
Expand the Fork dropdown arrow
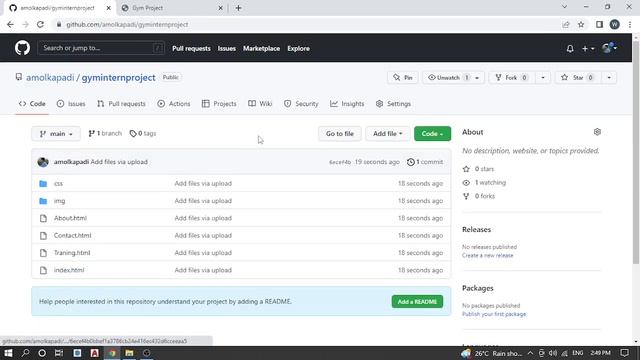[x=542, y=78]
